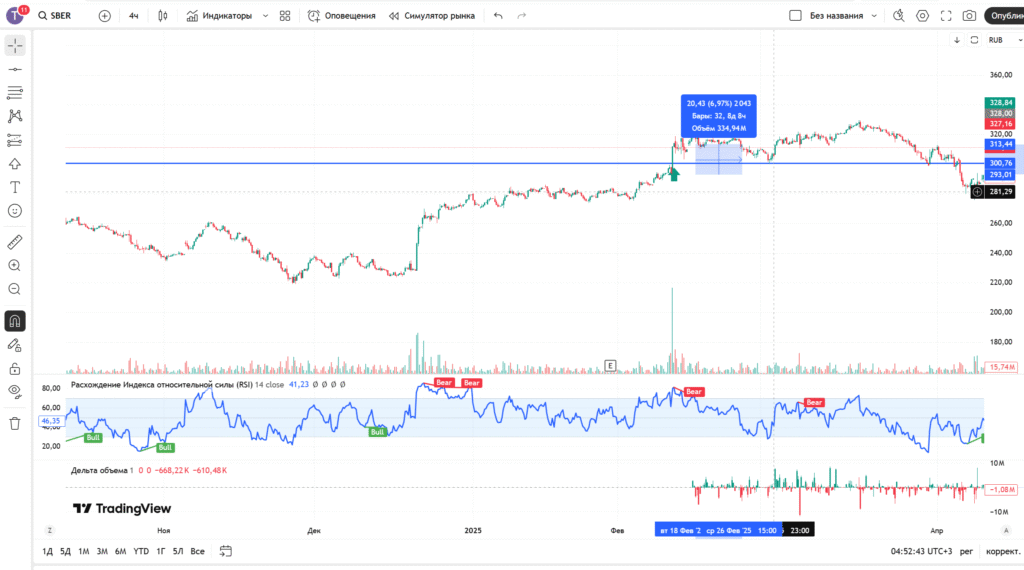Open the emoji icons tool
Viewport: 1024px width, 570px height.
(x=15, y=211)
